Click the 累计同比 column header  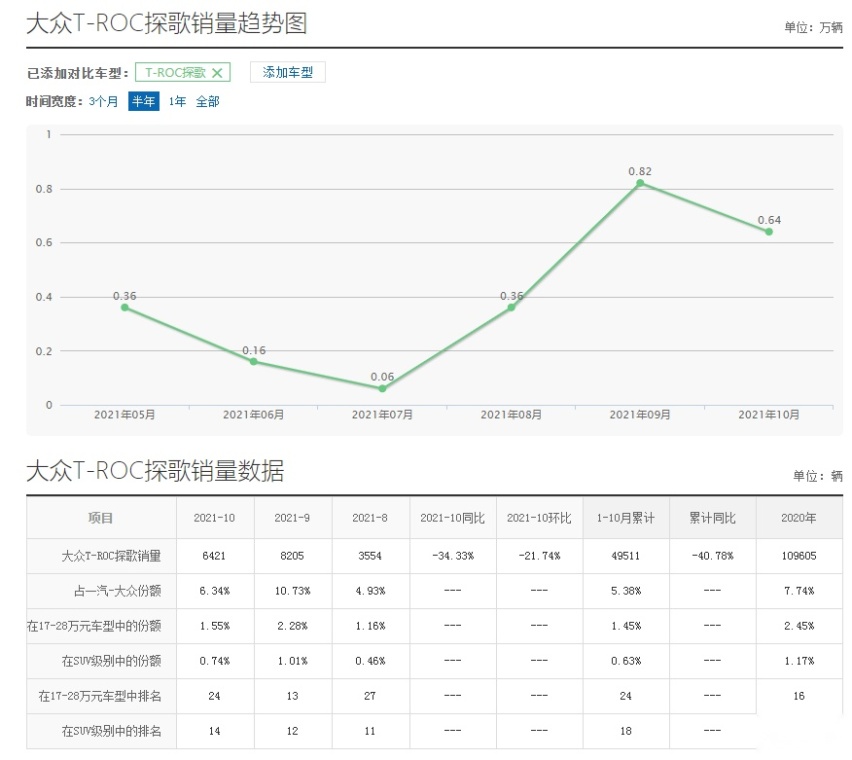712,518
